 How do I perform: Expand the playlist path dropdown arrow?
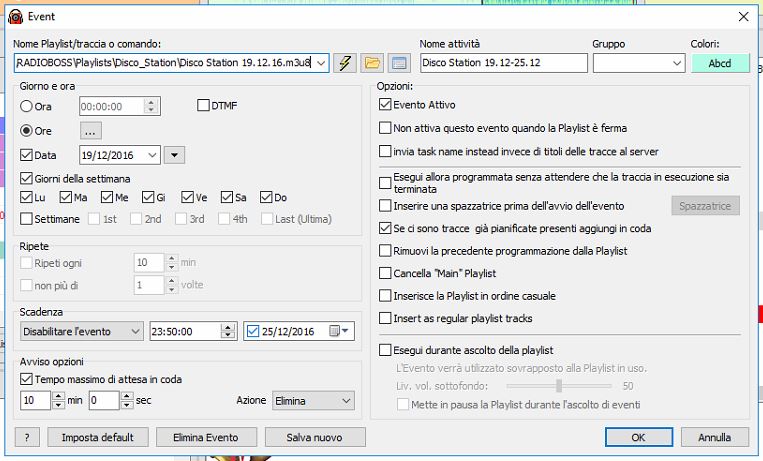coord(321,63)
